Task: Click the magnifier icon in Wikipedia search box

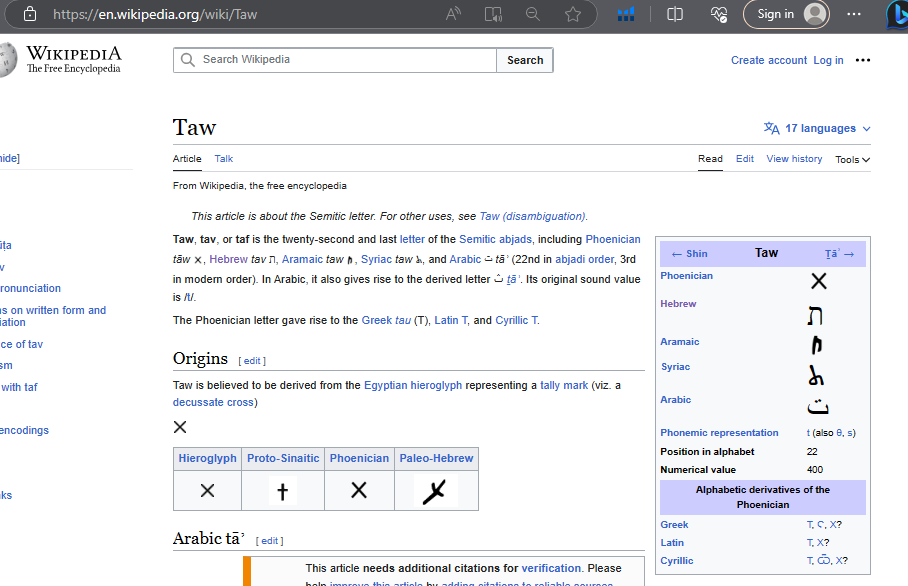Action: click(x=188, y=60)
